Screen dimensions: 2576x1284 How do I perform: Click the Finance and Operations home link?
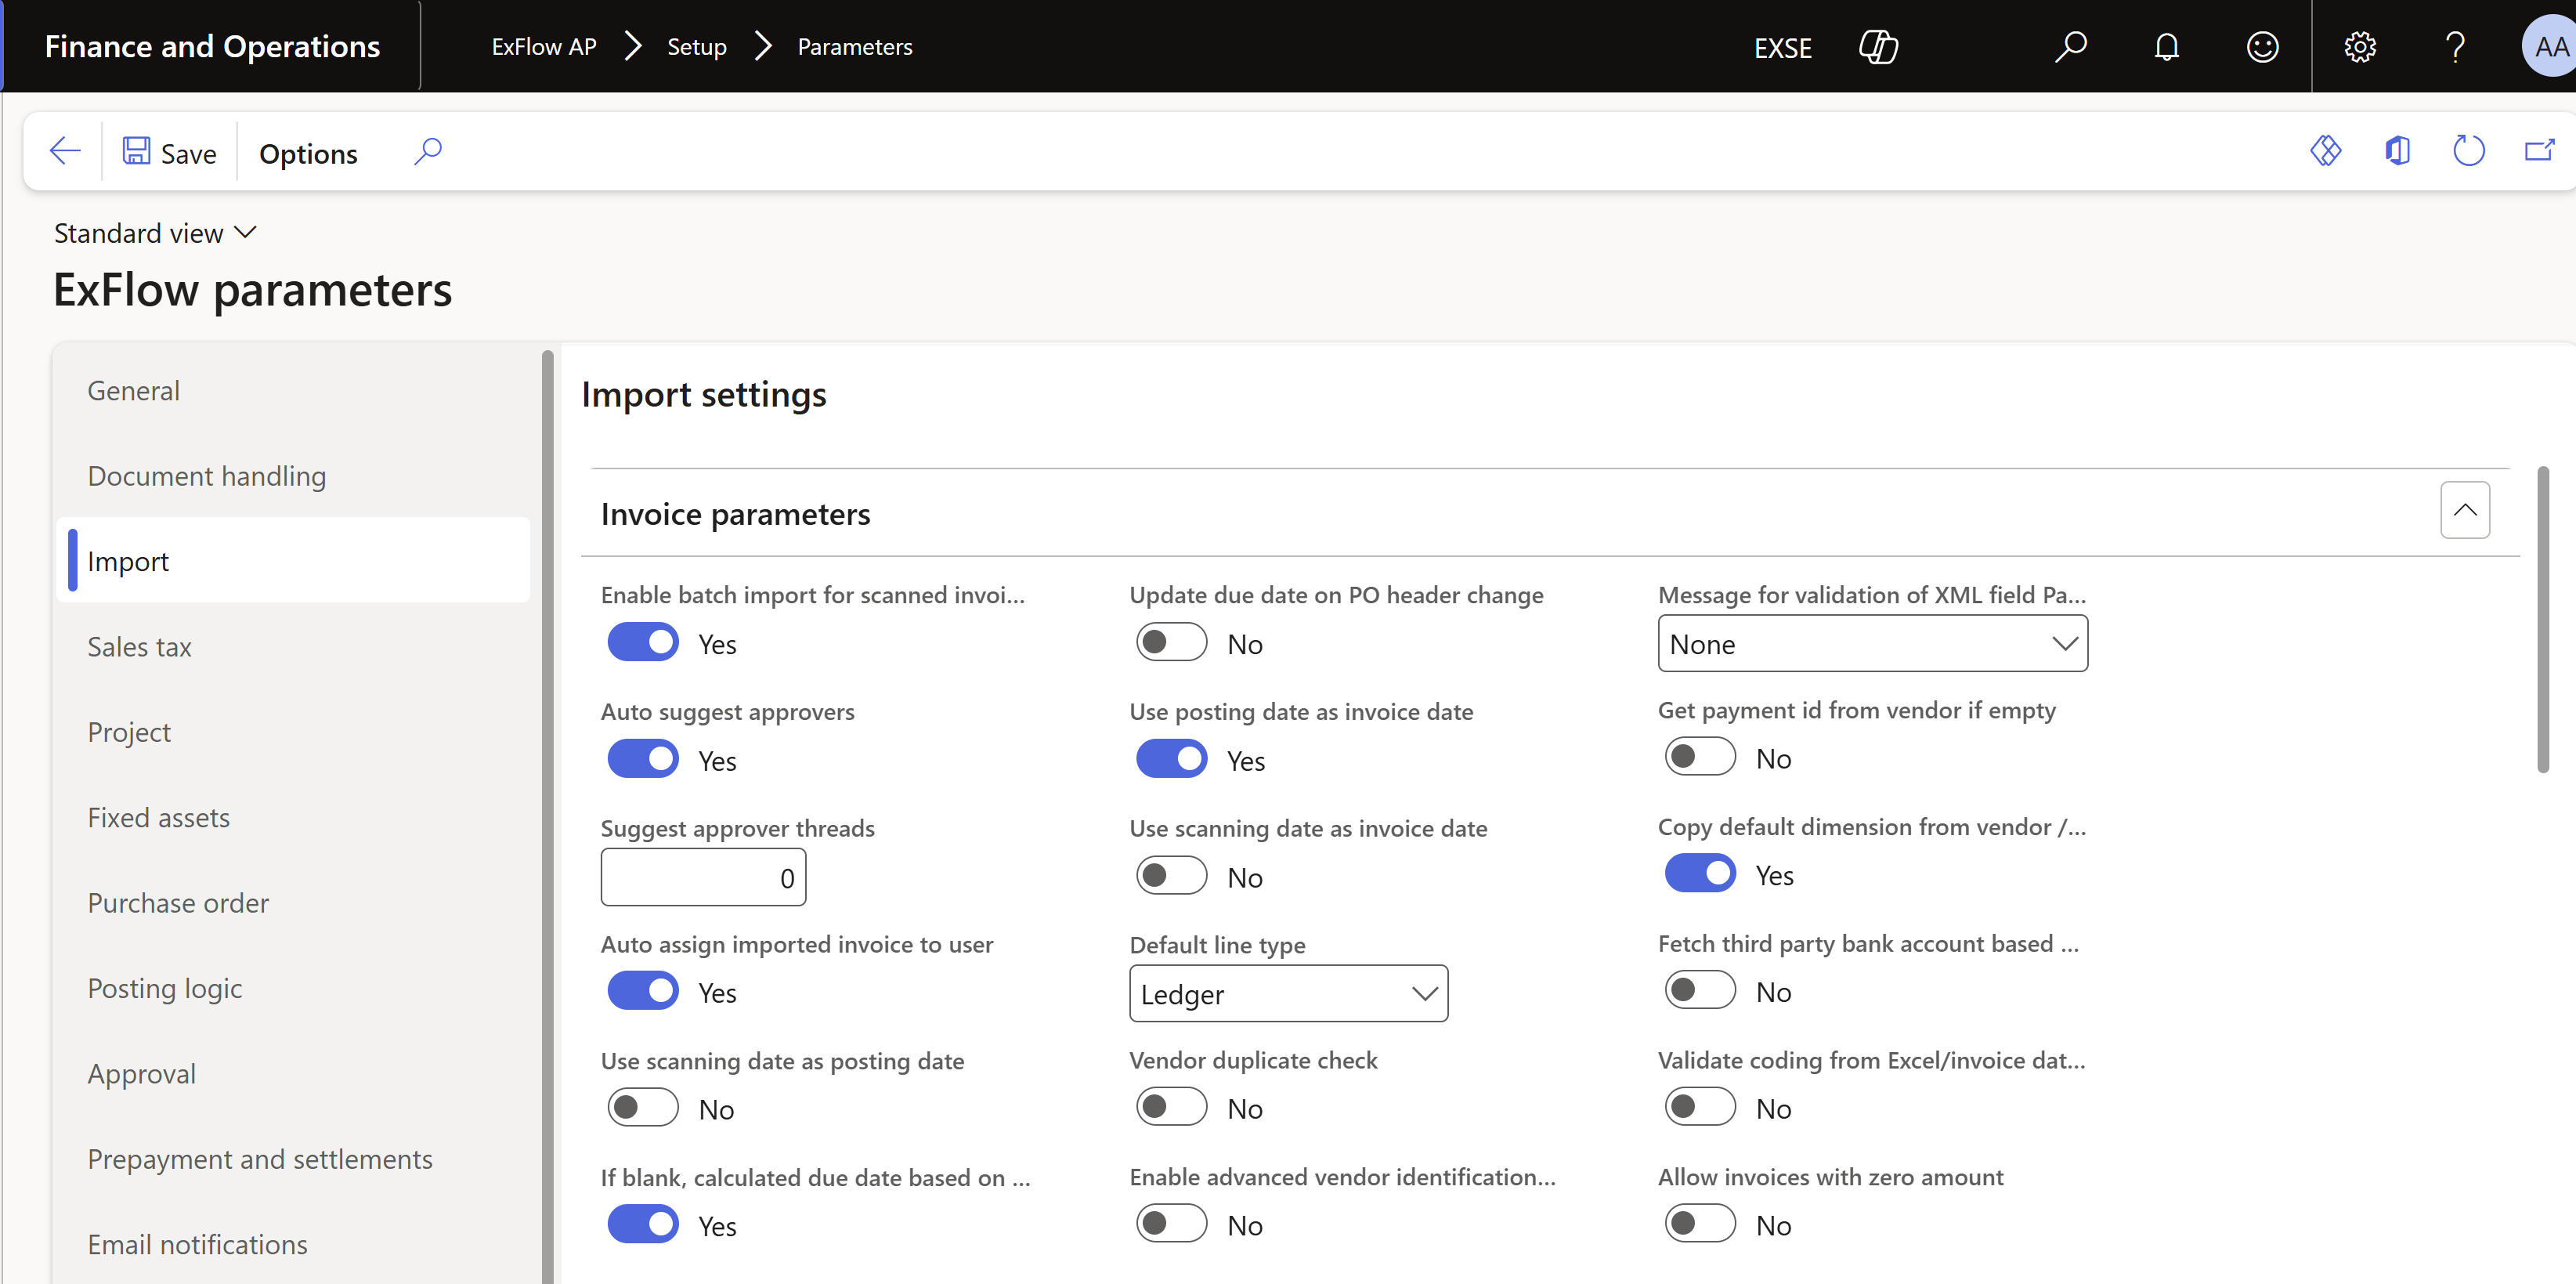coord(212,47)
